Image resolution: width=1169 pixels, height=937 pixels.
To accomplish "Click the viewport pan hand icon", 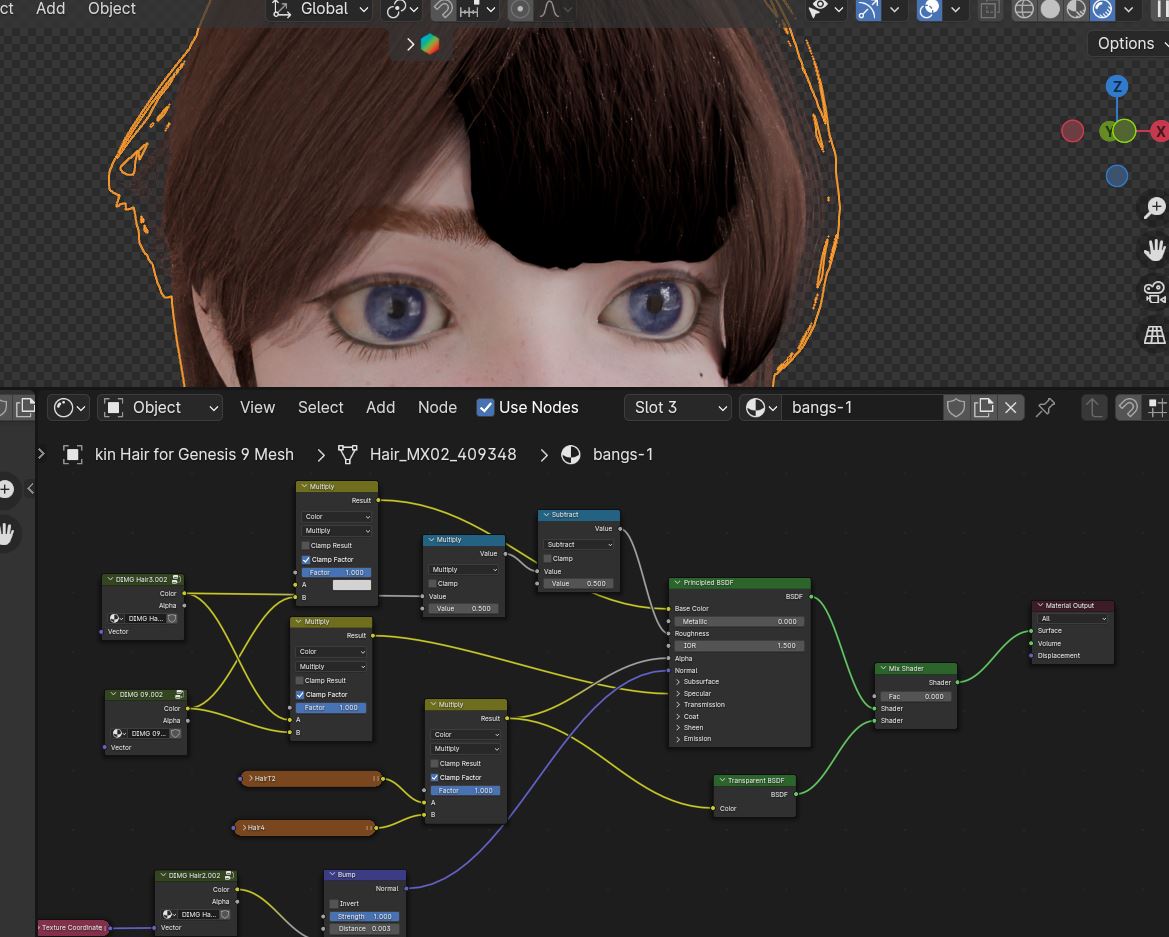I will (1154, 250).
